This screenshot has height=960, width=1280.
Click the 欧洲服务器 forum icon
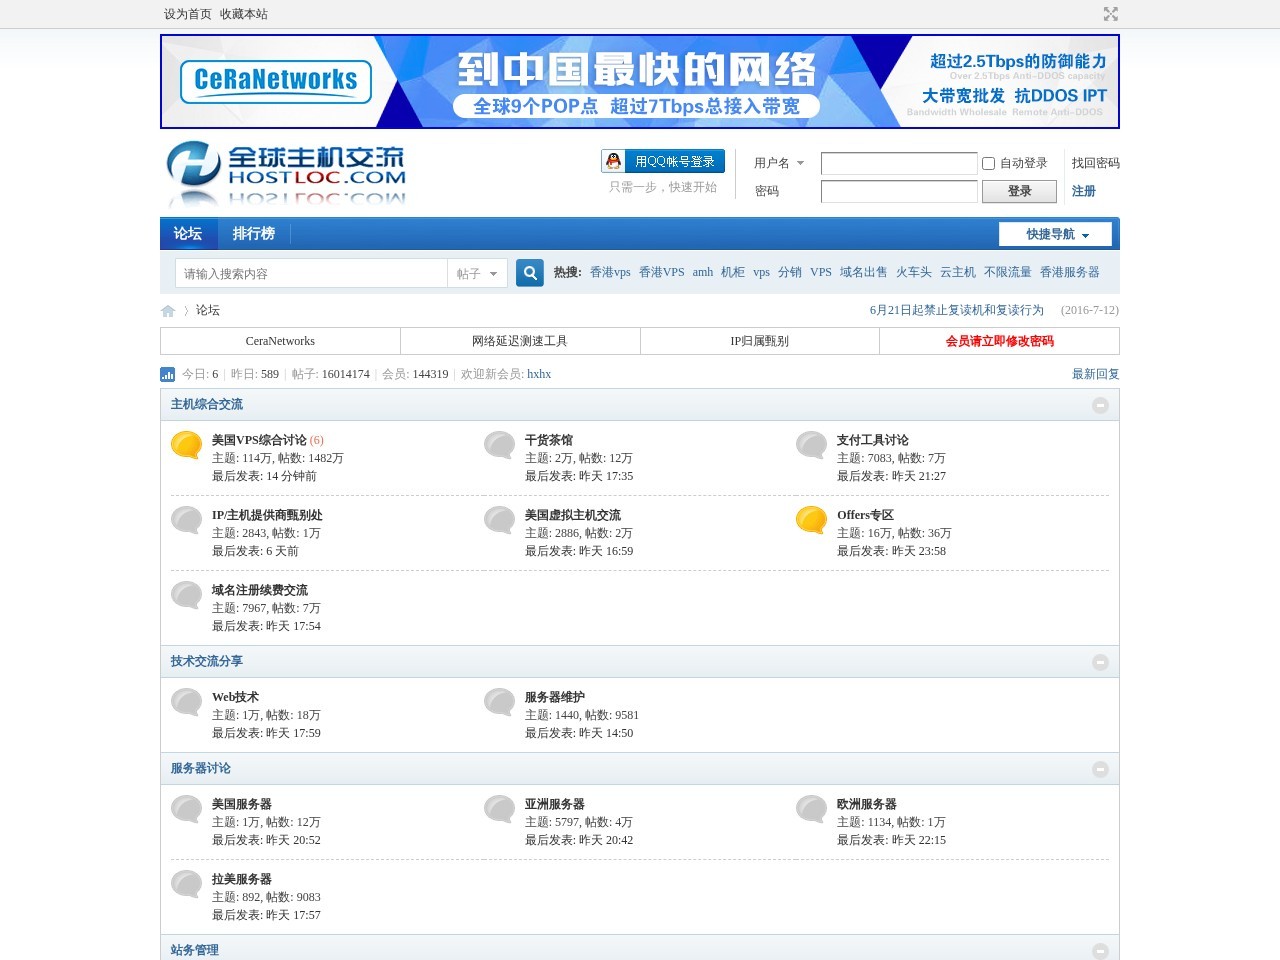tap(811, 810)
